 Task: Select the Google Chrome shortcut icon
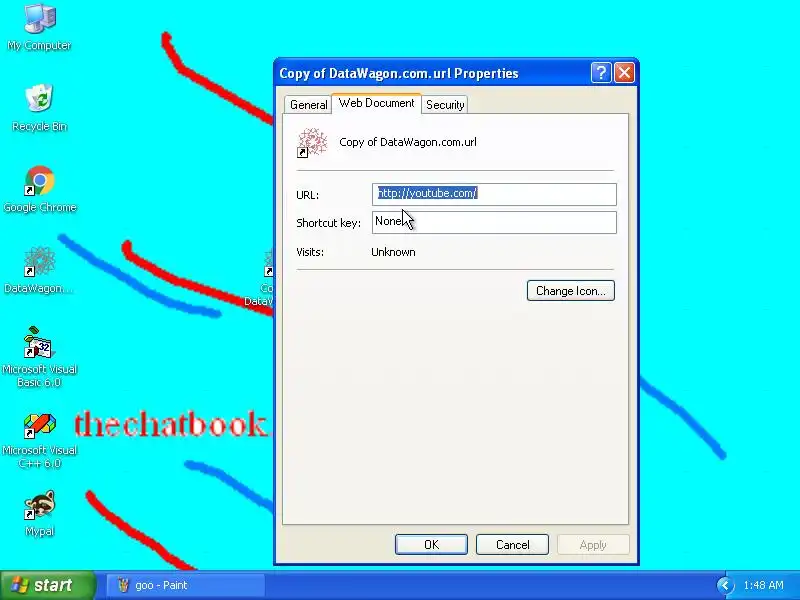coord(39,189)
